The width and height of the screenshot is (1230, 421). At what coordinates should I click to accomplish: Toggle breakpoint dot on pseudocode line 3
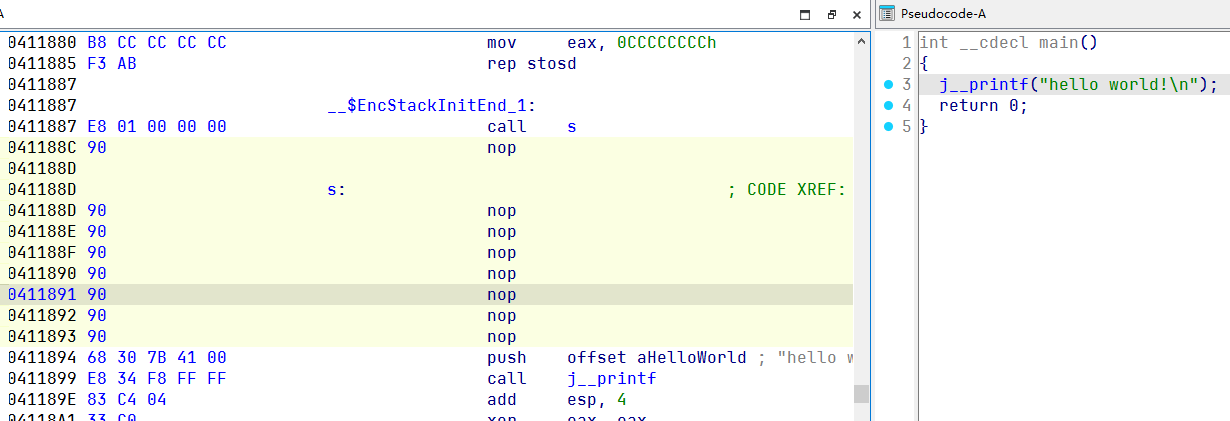pyautogui.click(x=887, y=85)
